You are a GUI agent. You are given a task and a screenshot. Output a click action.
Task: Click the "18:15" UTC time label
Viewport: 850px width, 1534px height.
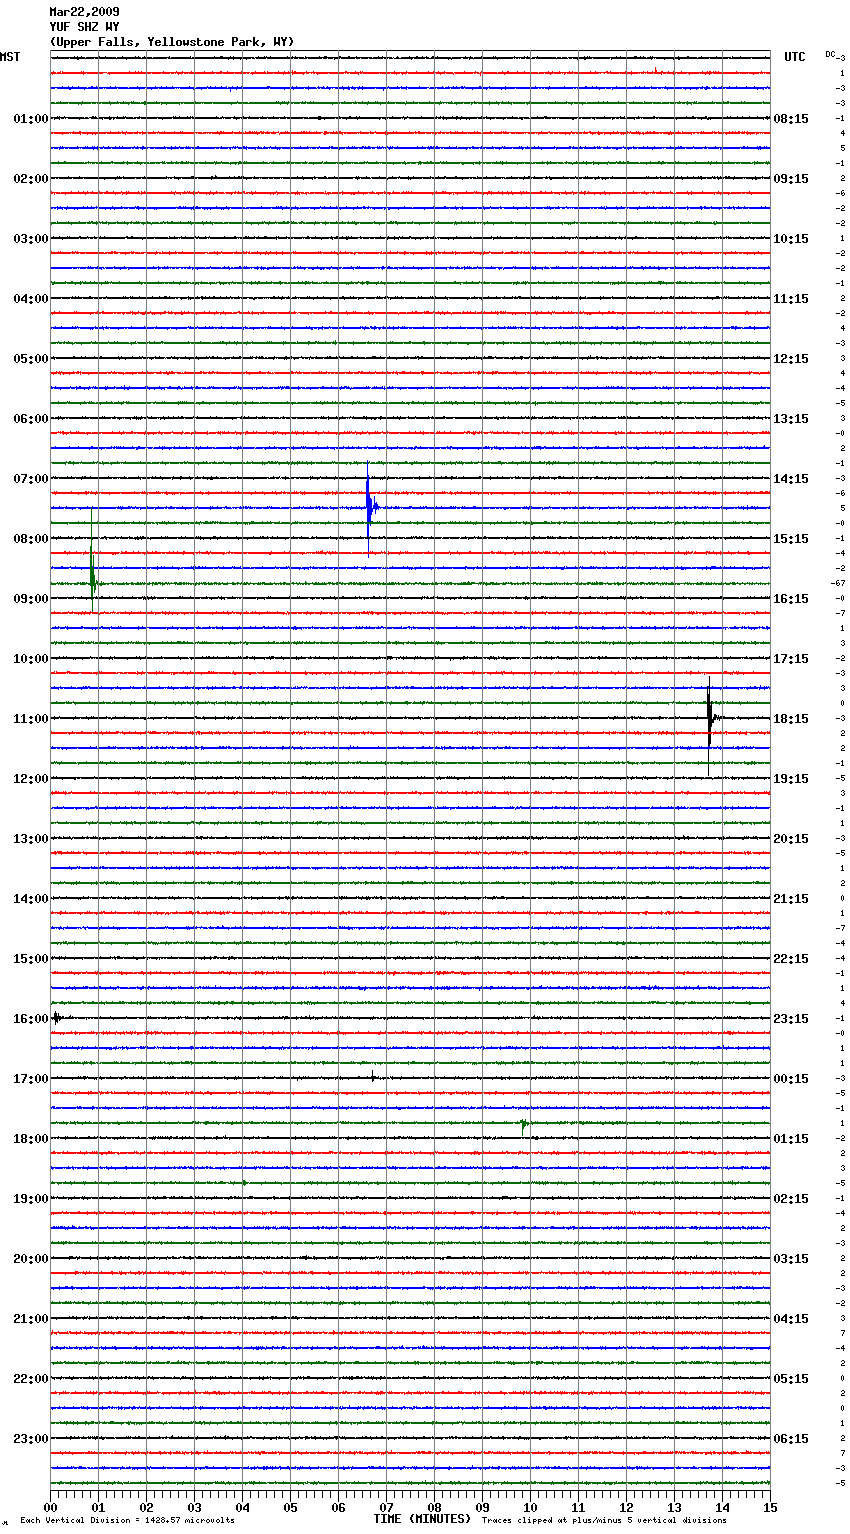coord(791,719)
